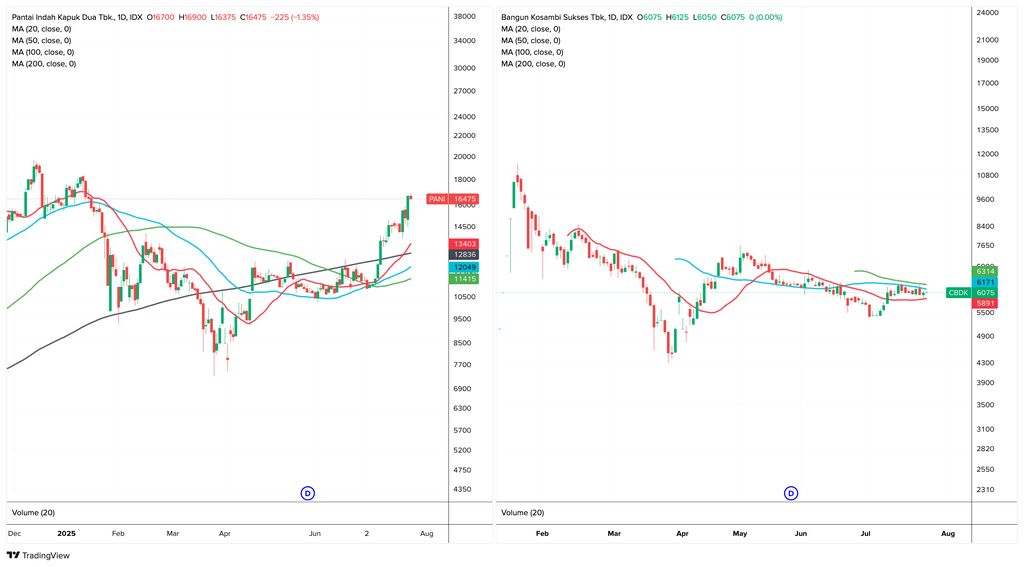The height and width of the screenshot is (567, 1024).
Task: Click the D dividend marker on PANI chart
Action: 308,493
